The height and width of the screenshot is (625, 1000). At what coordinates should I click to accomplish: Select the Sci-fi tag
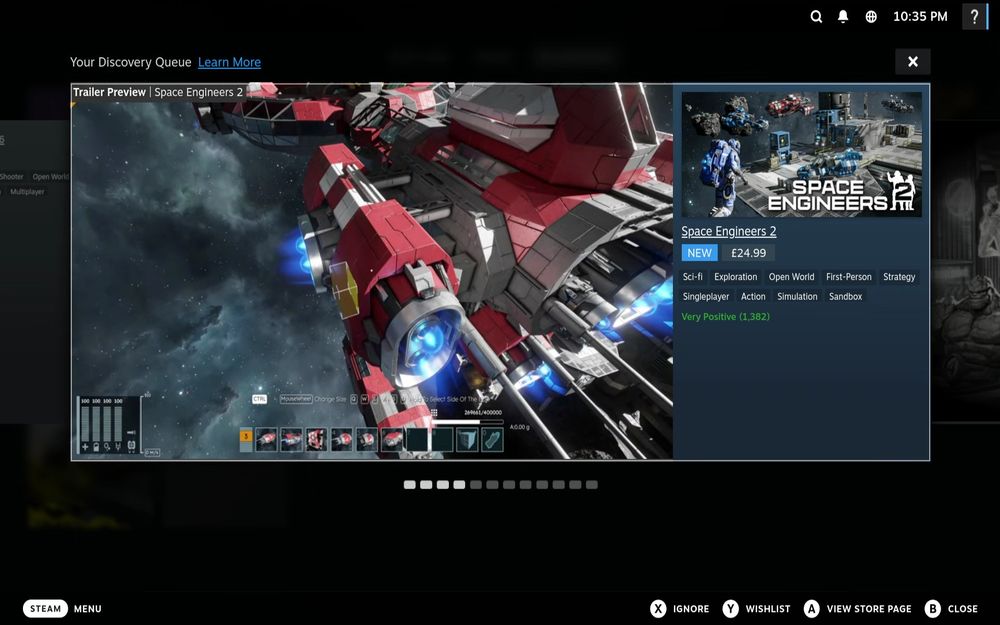pyautogui.click(x=693, y=277)
